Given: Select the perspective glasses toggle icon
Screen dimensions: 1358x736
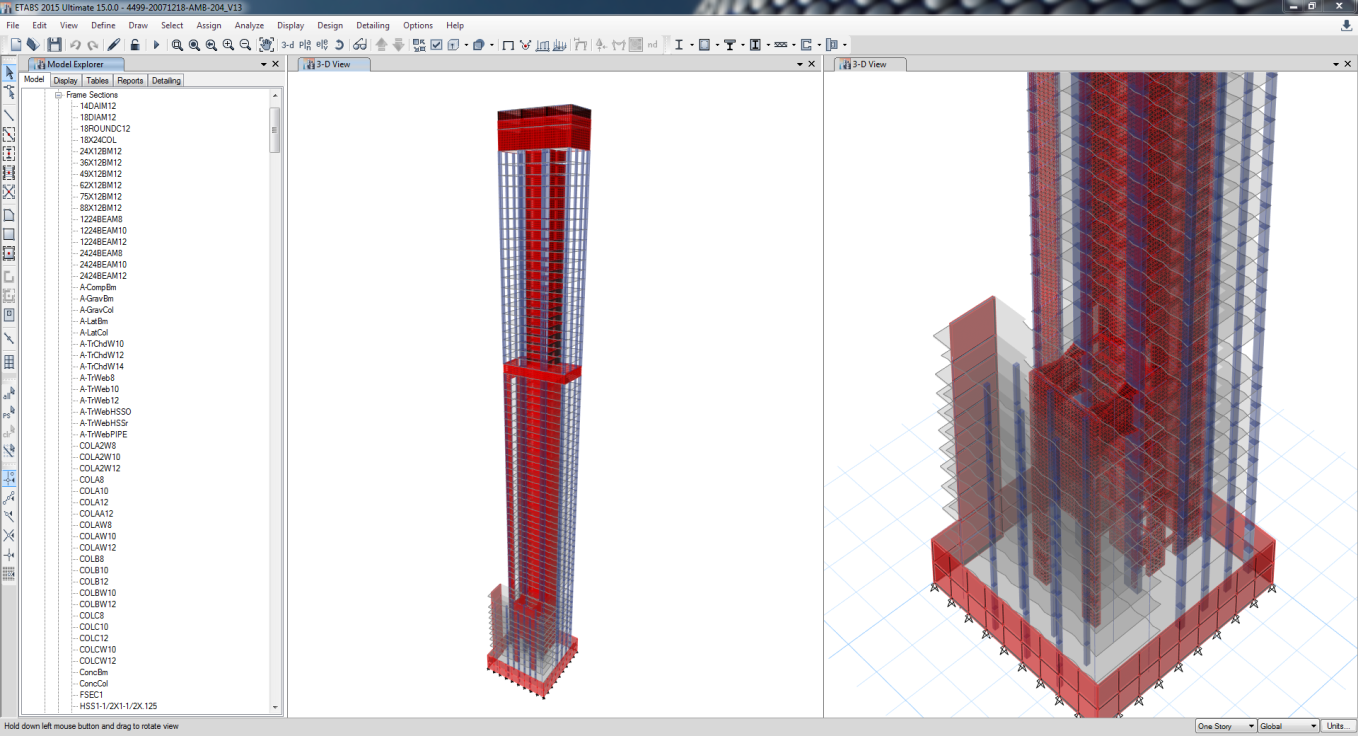Looking at the screenshot, I should (360, 45).
